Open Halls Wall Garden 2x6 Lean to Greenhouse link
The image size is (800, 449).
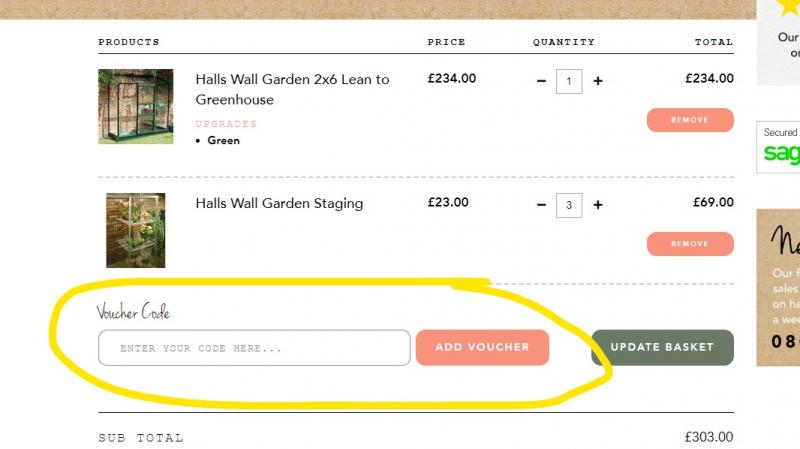292,89
